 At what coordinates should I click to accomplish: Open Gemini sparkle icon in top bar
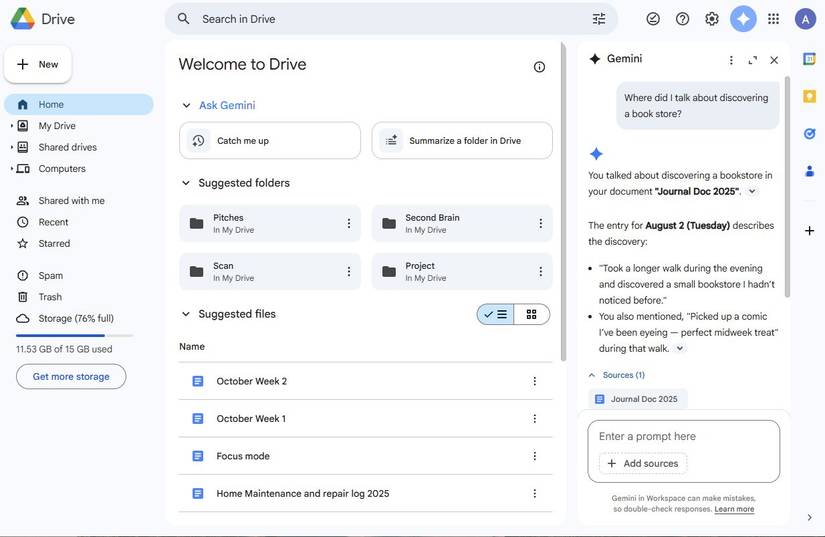(743, 19)
